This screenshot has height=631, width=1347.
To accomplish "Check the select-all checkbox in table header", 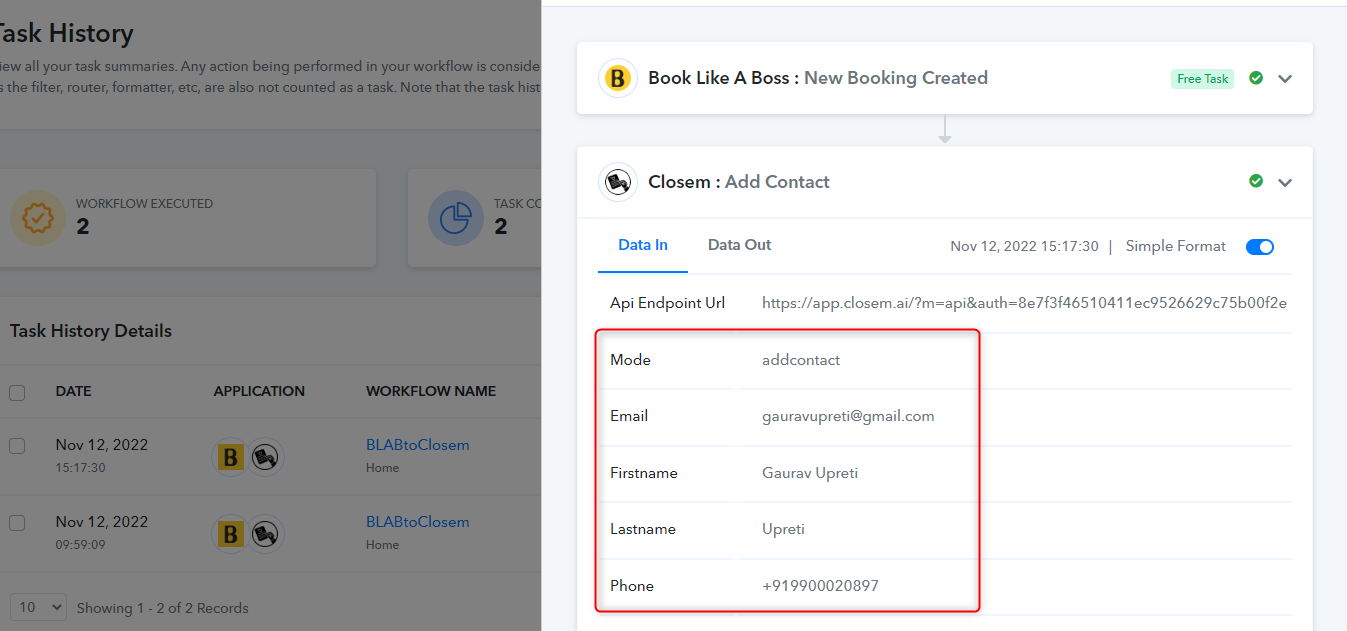I will click(17, 393).
